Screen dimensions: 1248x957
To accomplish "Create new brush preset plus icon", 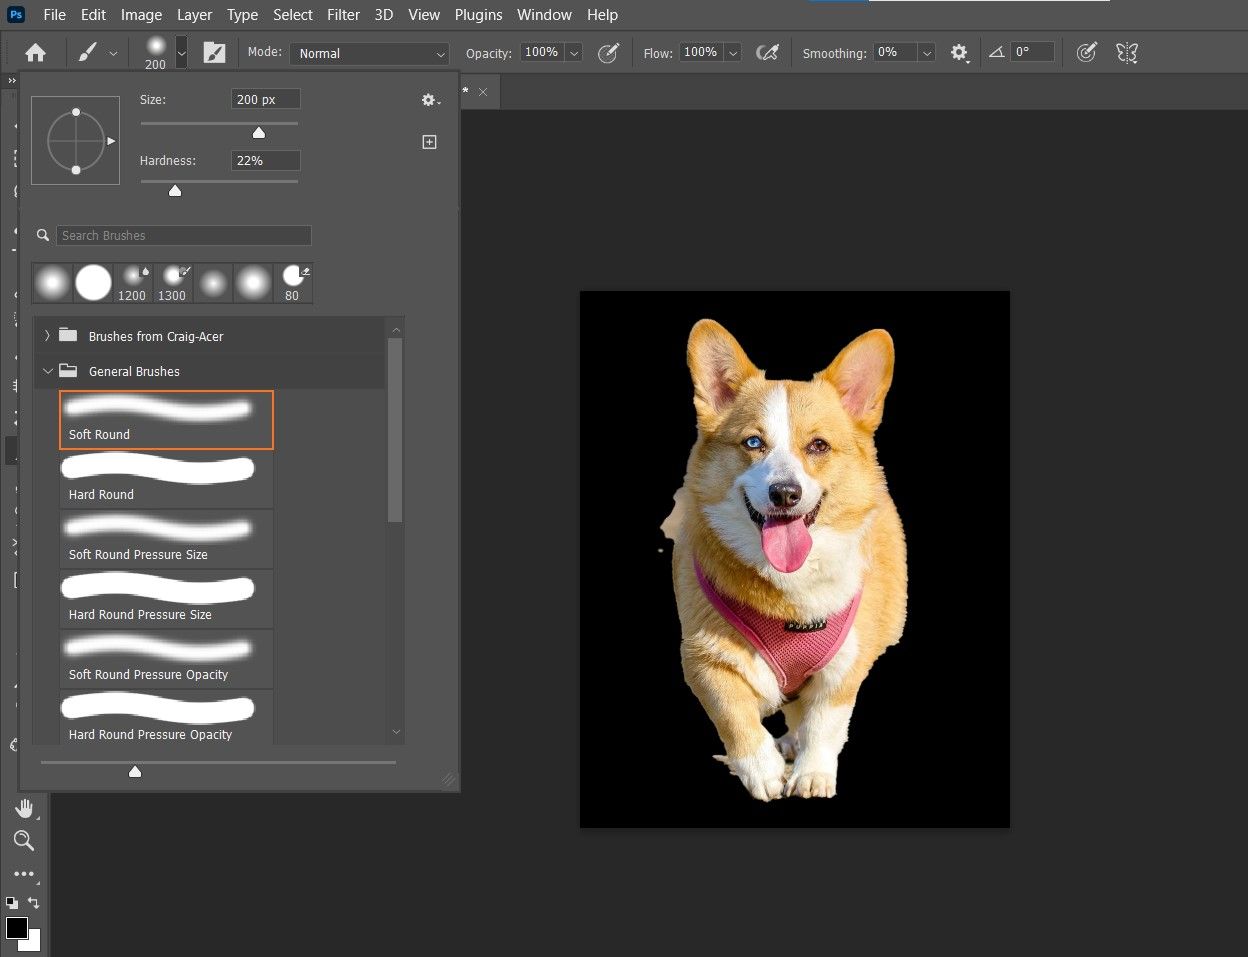I will 429,142.
